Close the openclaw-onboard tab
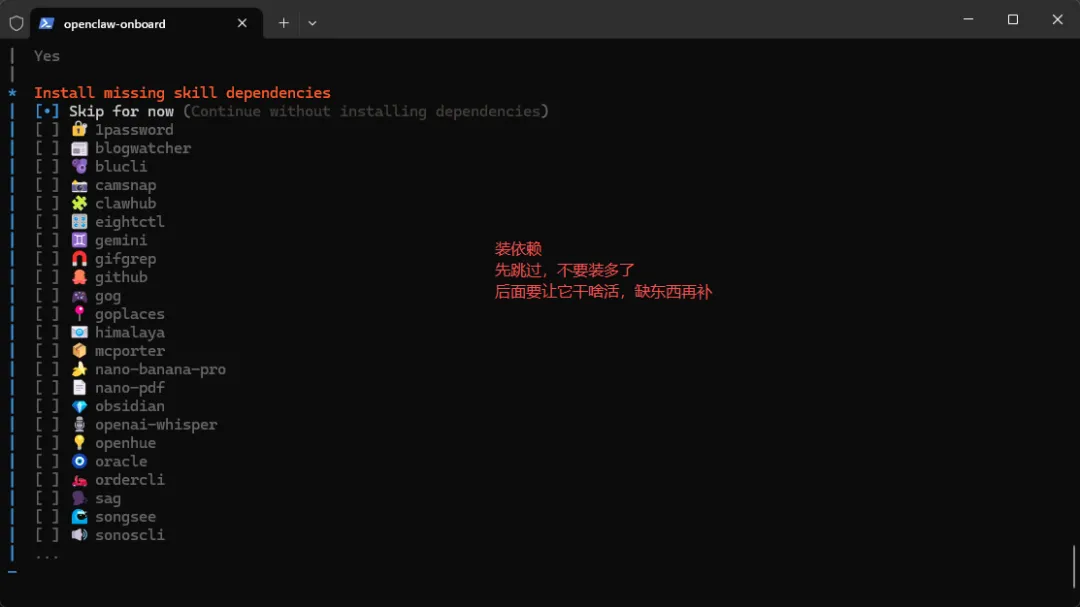Viewport: 1080px width, 607px height. (x=242, y=23)
